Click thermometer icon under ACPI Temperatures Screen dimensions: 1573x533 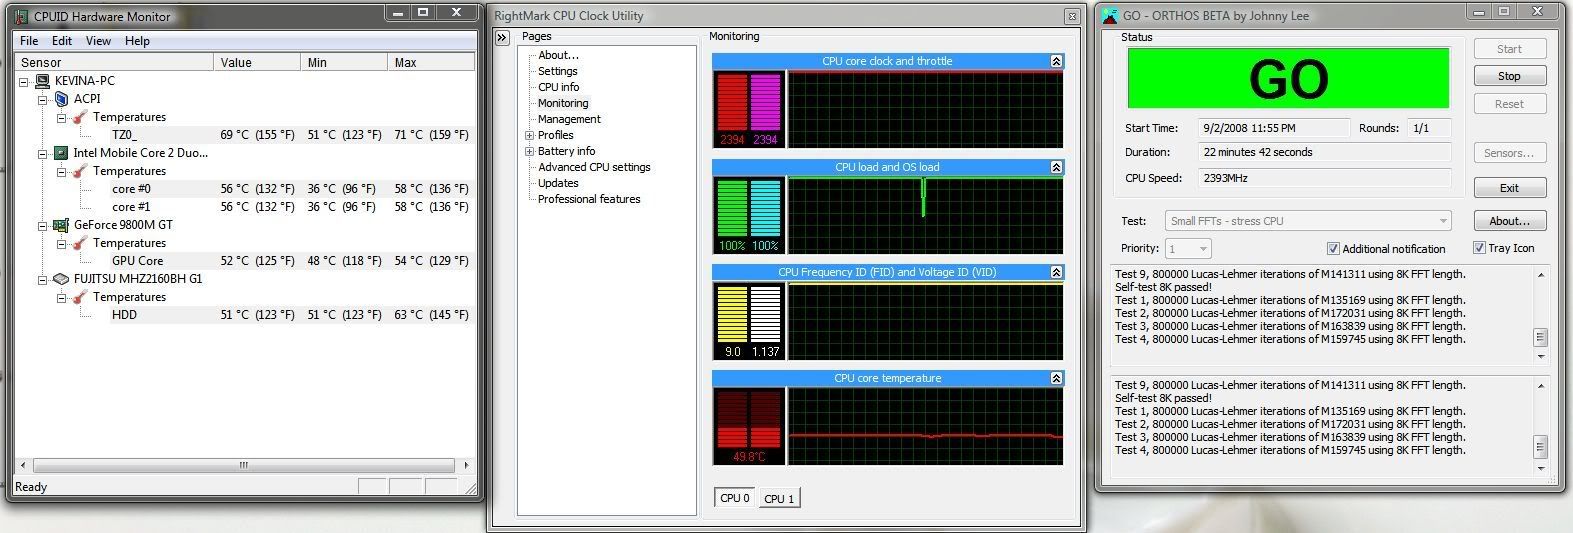tap(79, 117)
